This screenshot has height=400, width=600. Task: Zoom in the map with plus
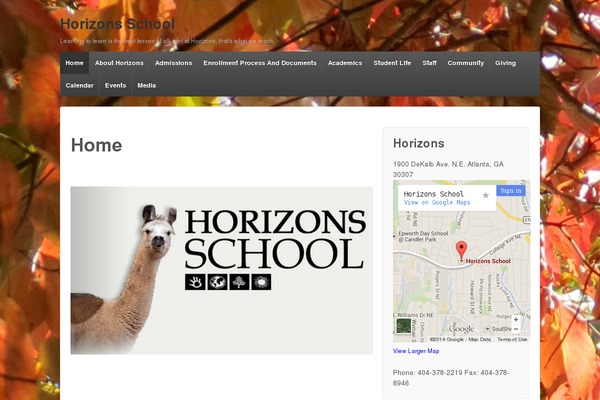point(516,319)
